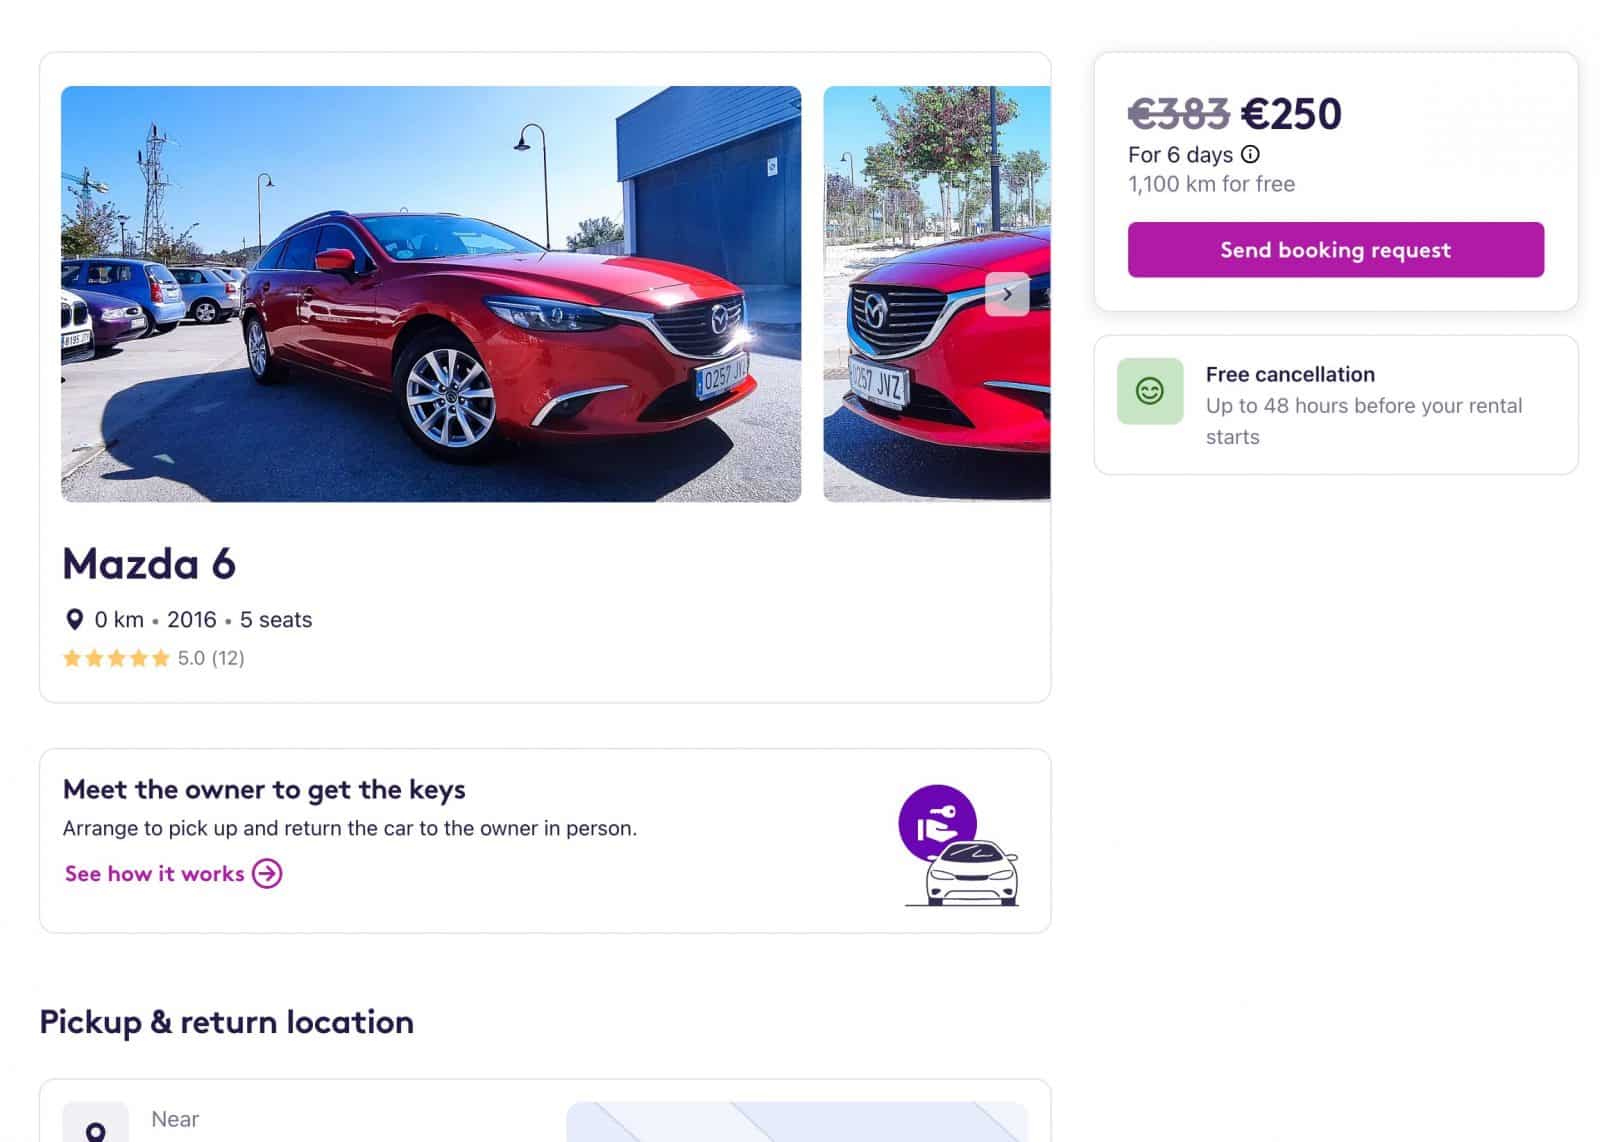Click the next photo arrow on carousel

[x=1007, y=294]
